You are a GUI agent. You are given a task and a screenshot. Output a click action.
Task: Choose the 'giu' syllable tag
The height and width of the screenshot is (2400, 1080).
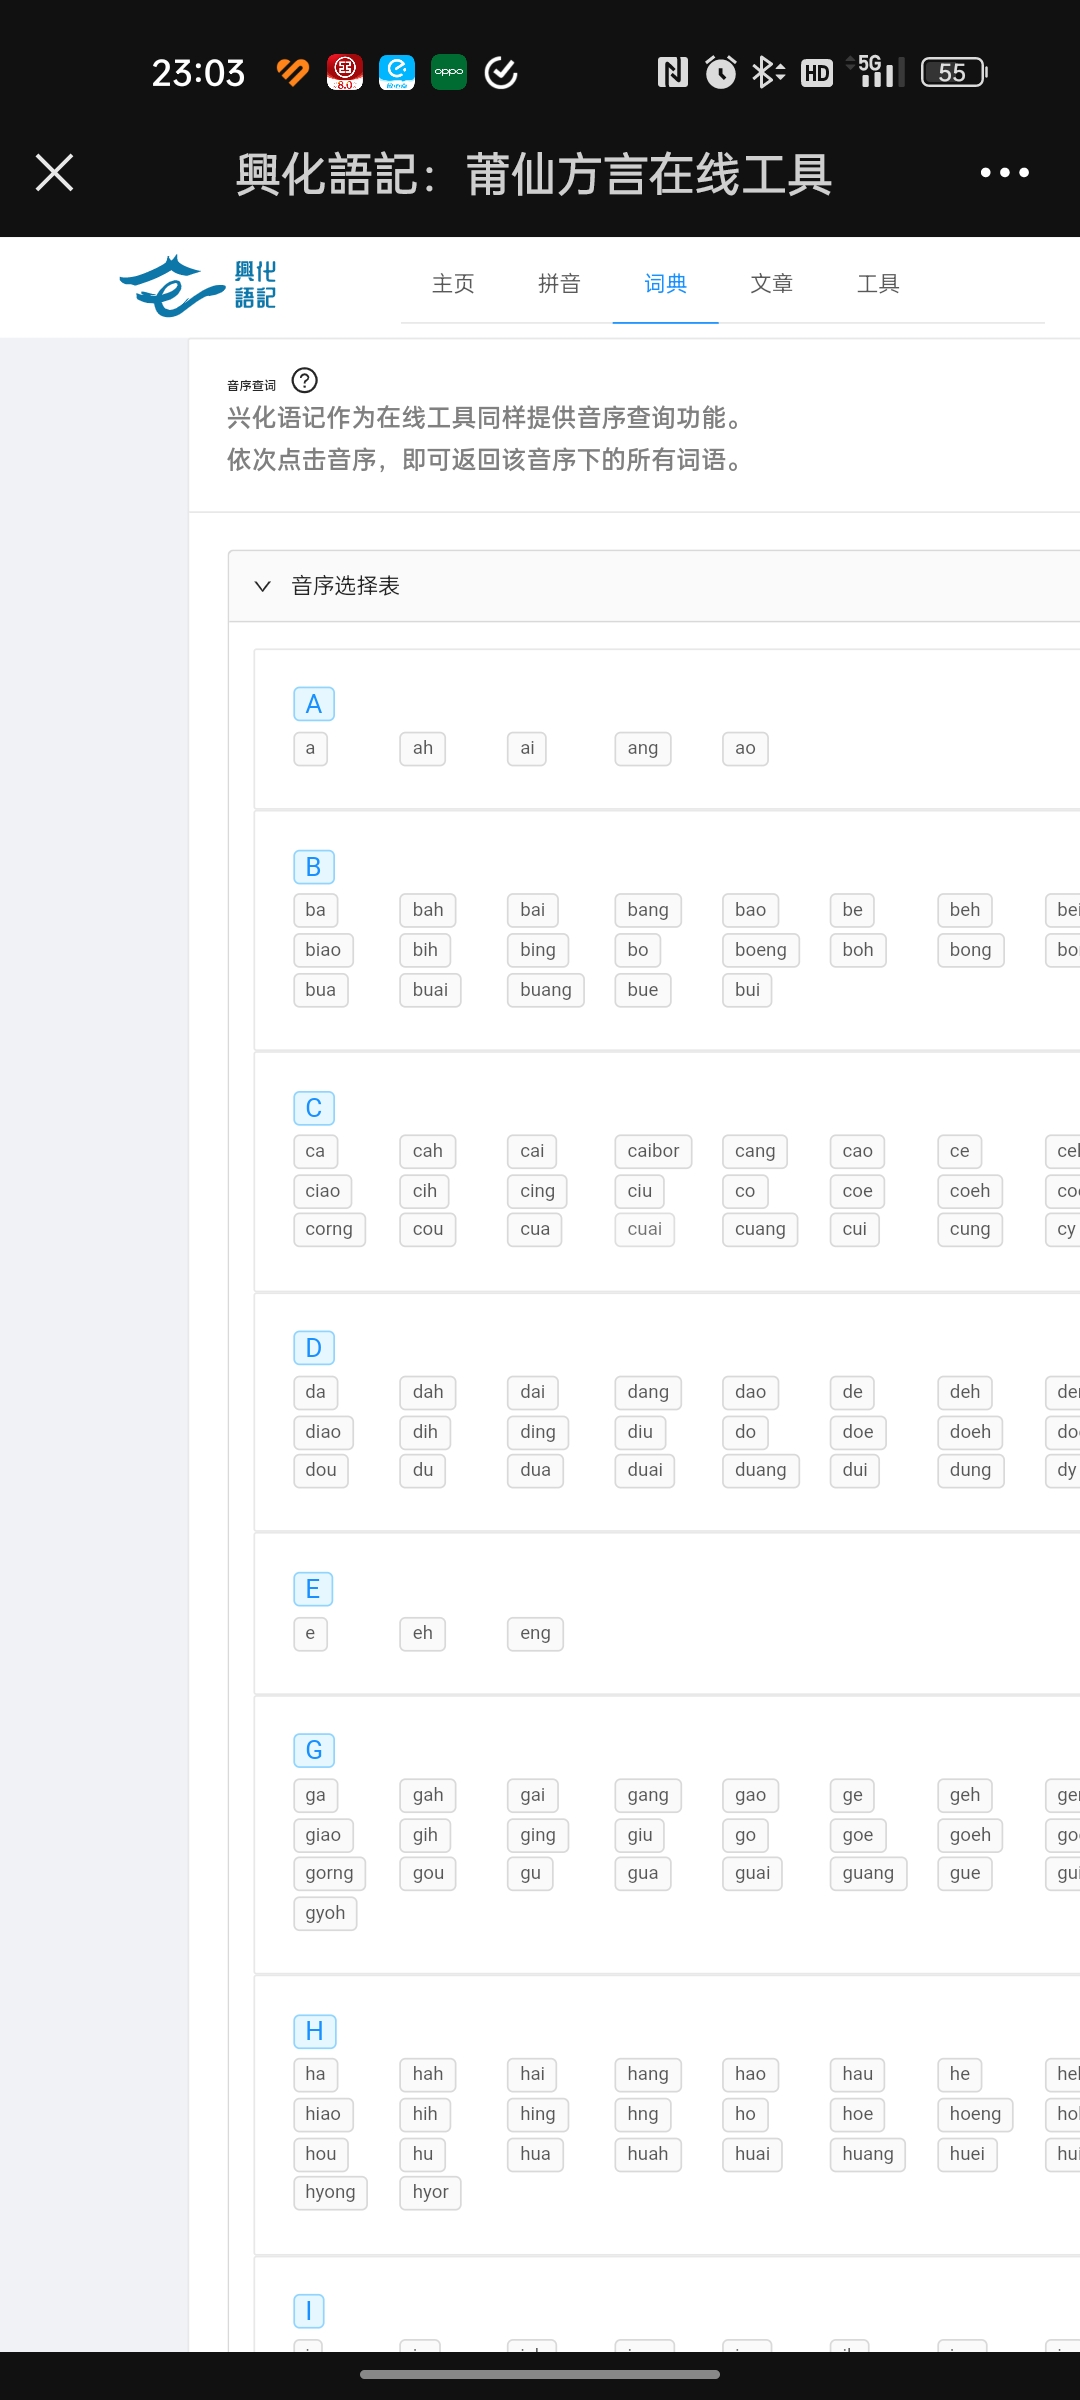(640, 1835)
